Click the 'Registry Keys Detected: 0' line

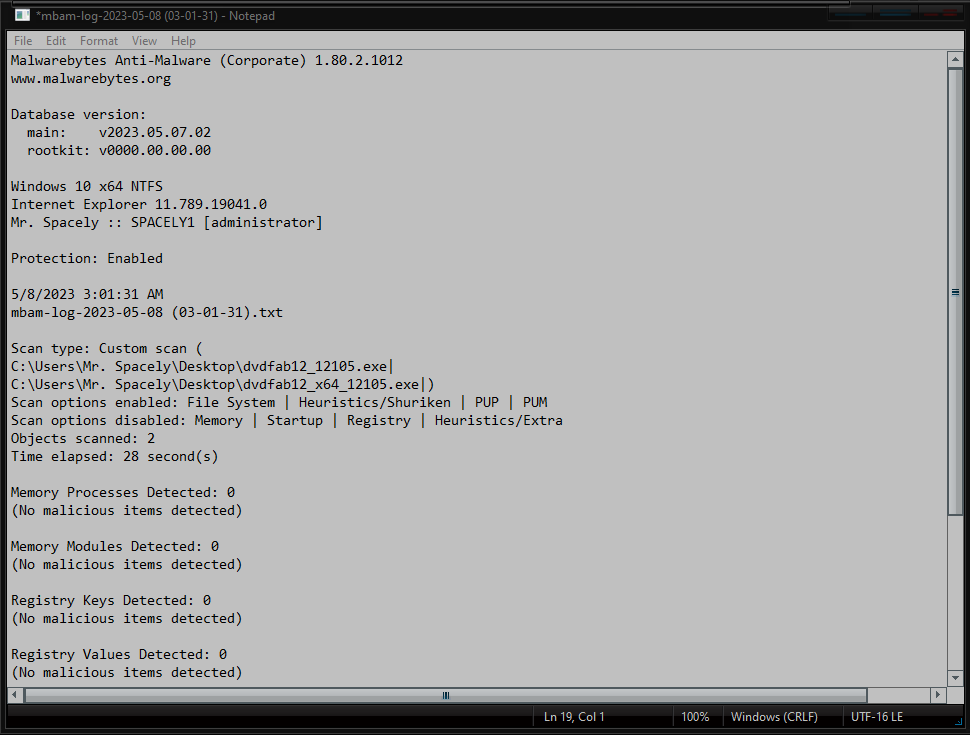(x=111, y=601)
